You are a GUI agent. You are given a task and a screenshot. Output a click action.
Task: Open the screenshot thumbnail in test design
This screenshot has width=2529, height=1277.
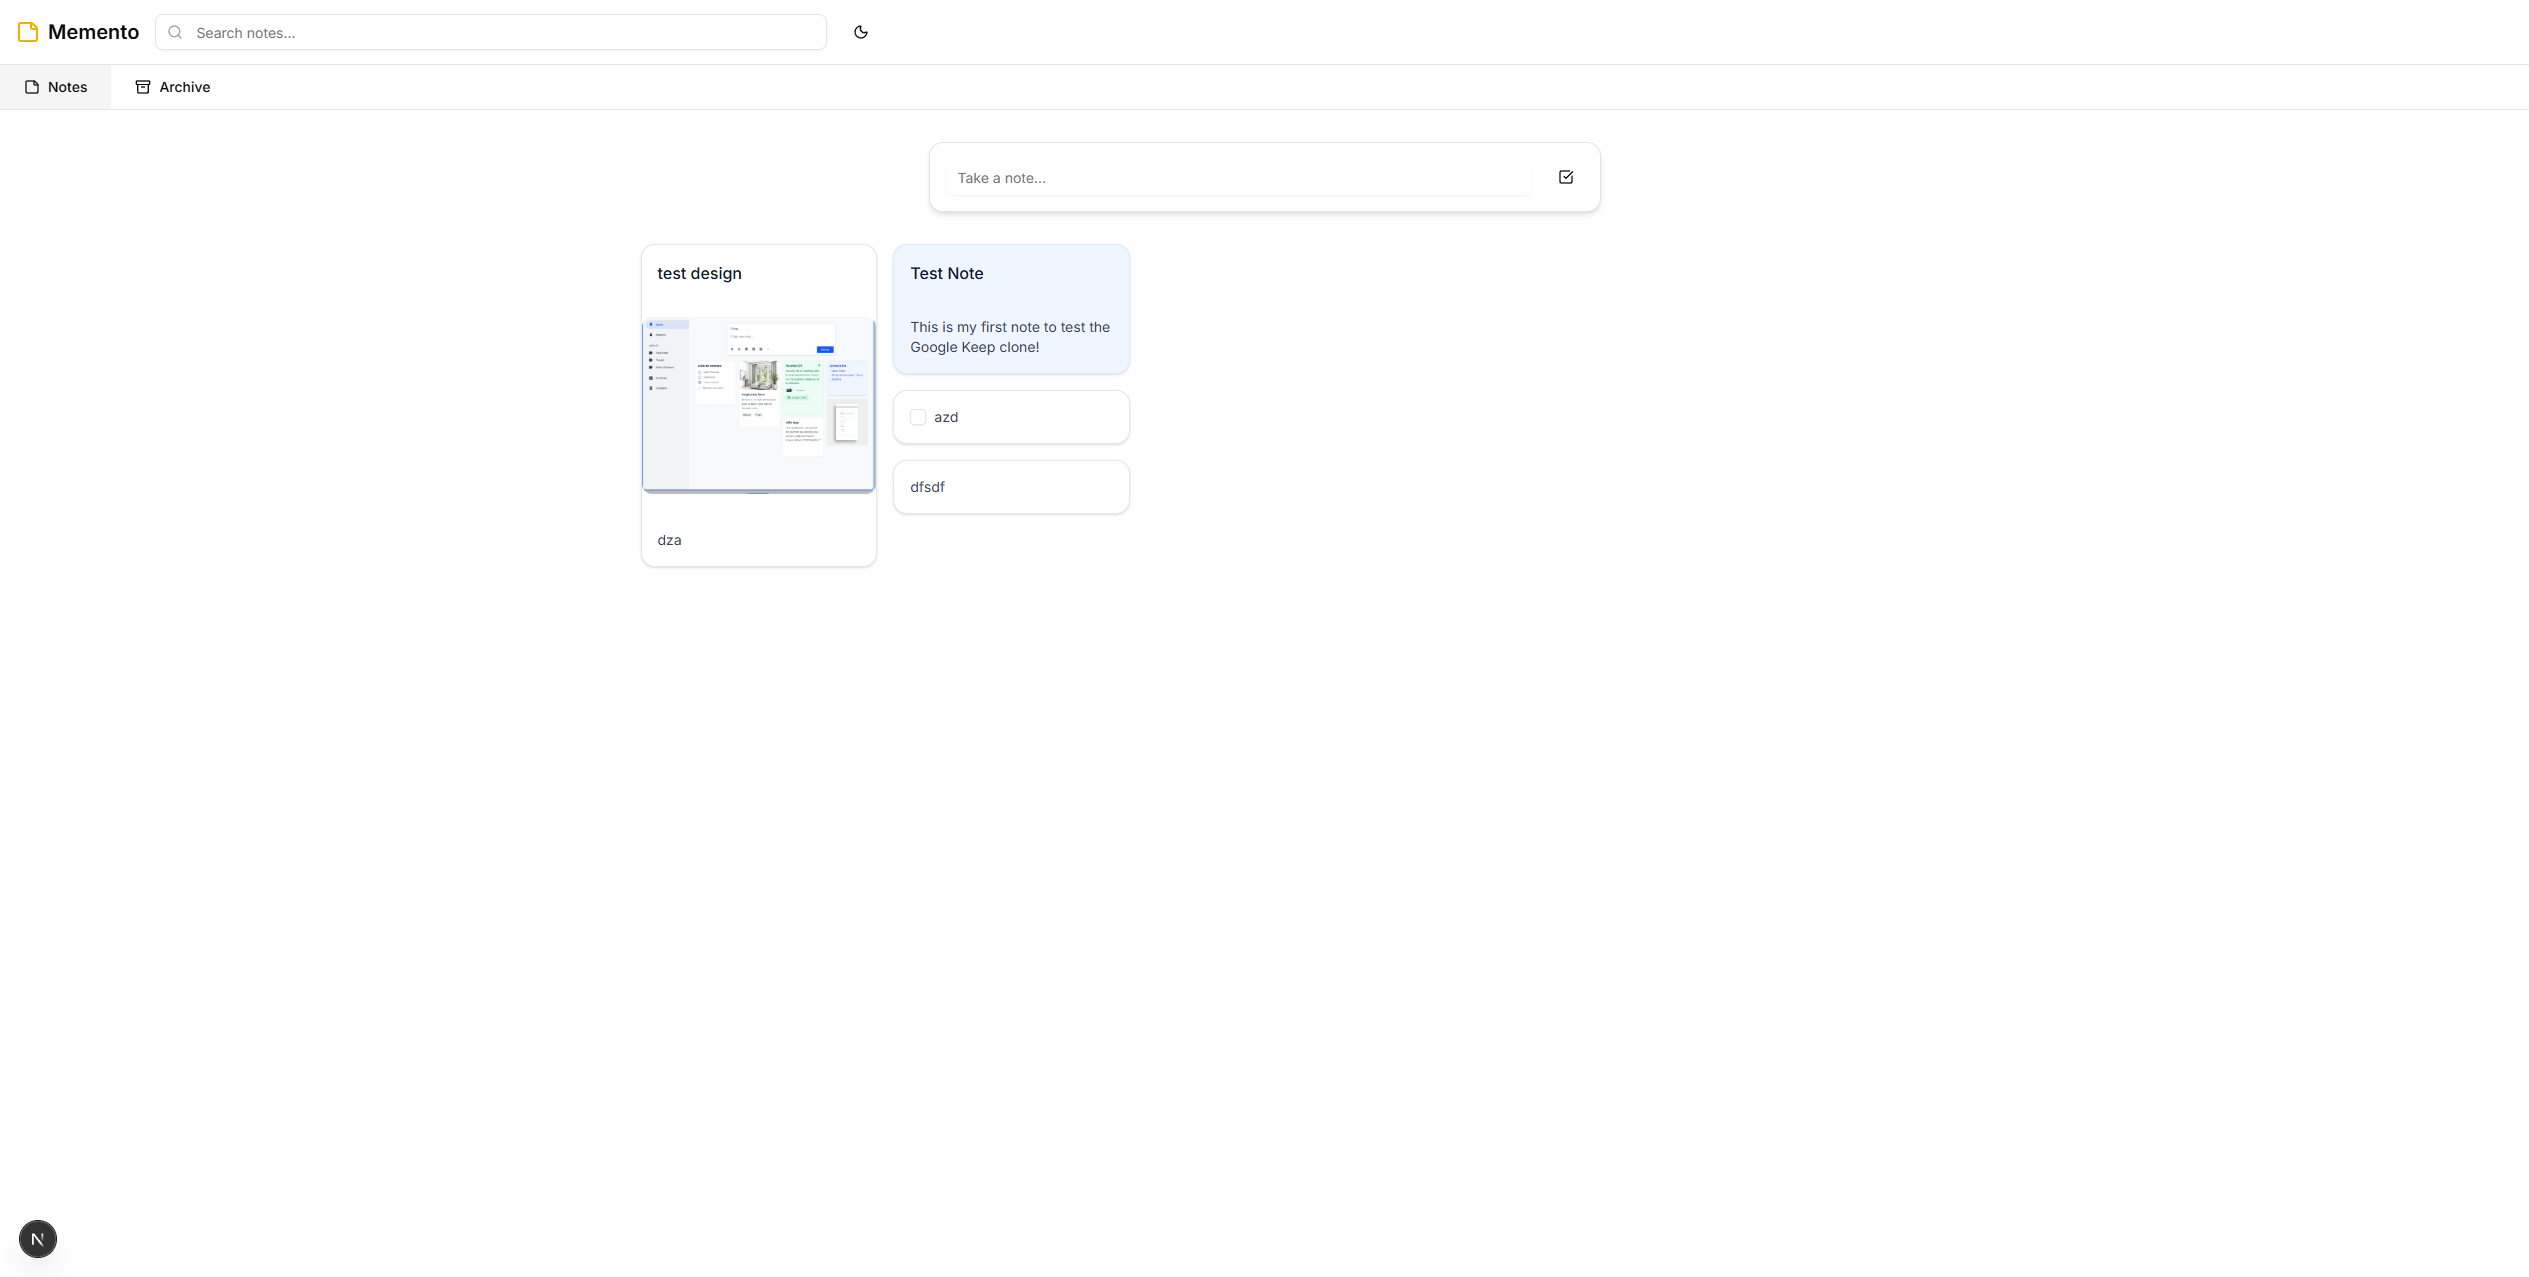758,405
